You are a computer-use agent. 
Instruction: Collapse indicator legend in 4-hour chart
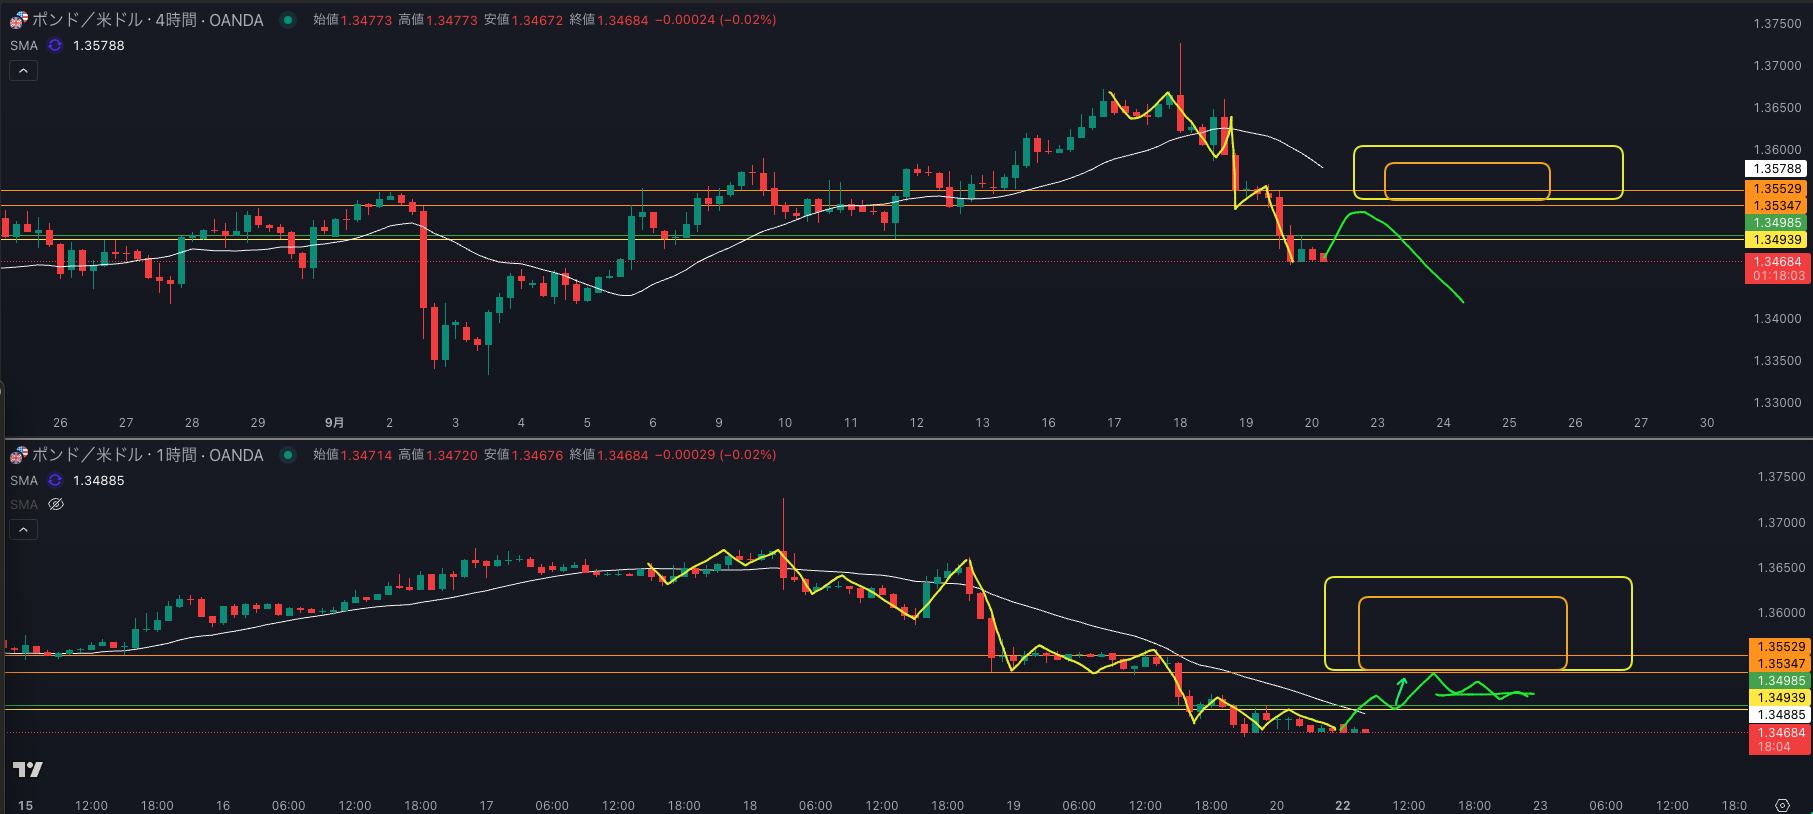[x=23, y=71]
